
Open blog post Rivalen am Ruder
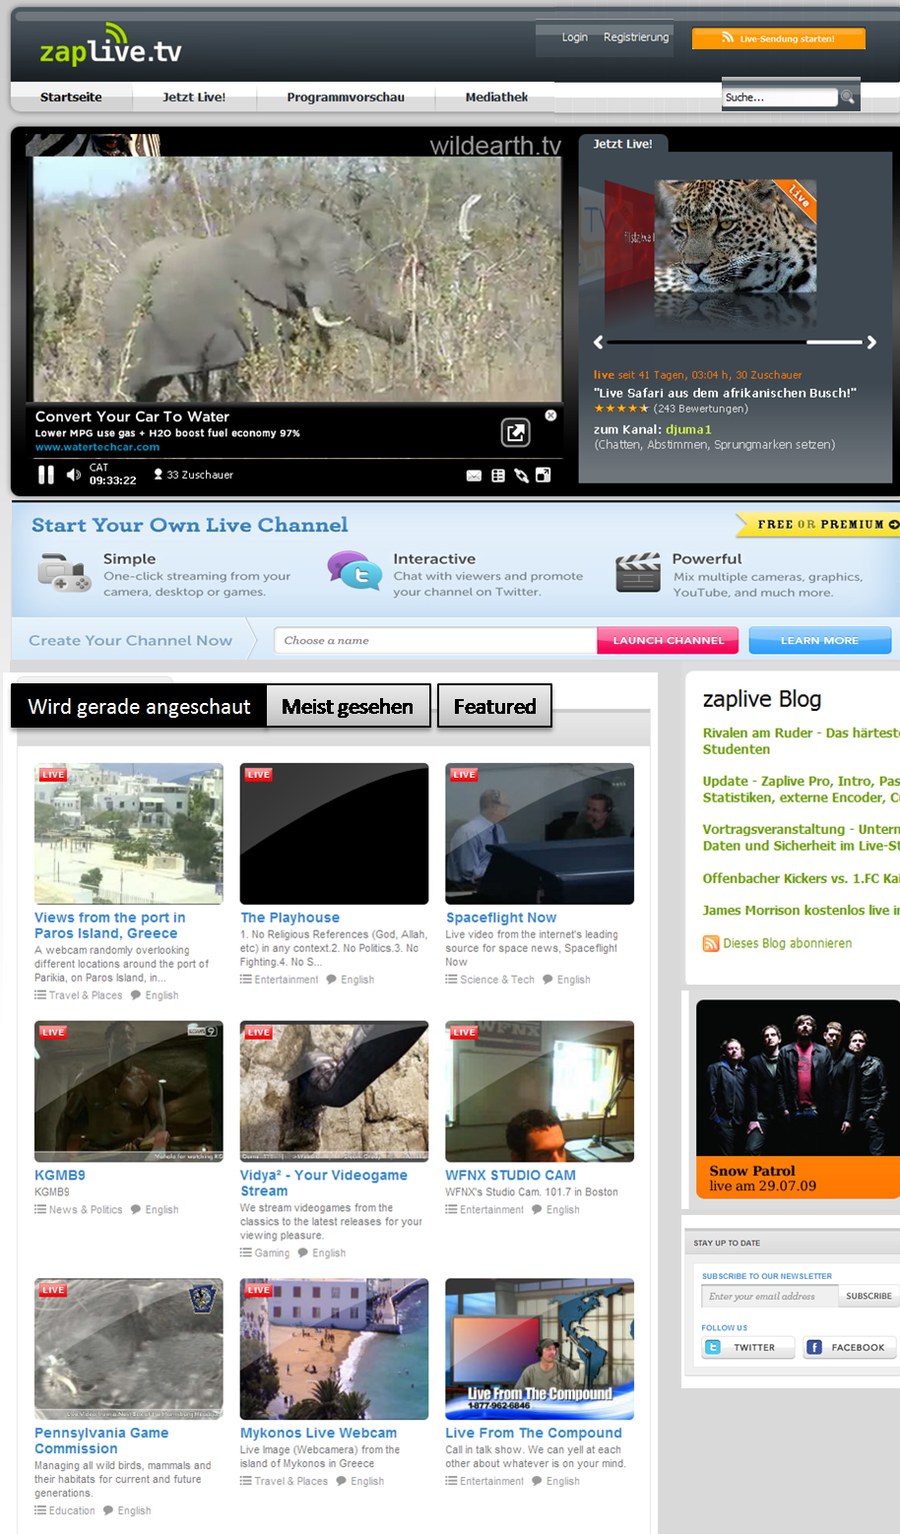click(801, 741)
